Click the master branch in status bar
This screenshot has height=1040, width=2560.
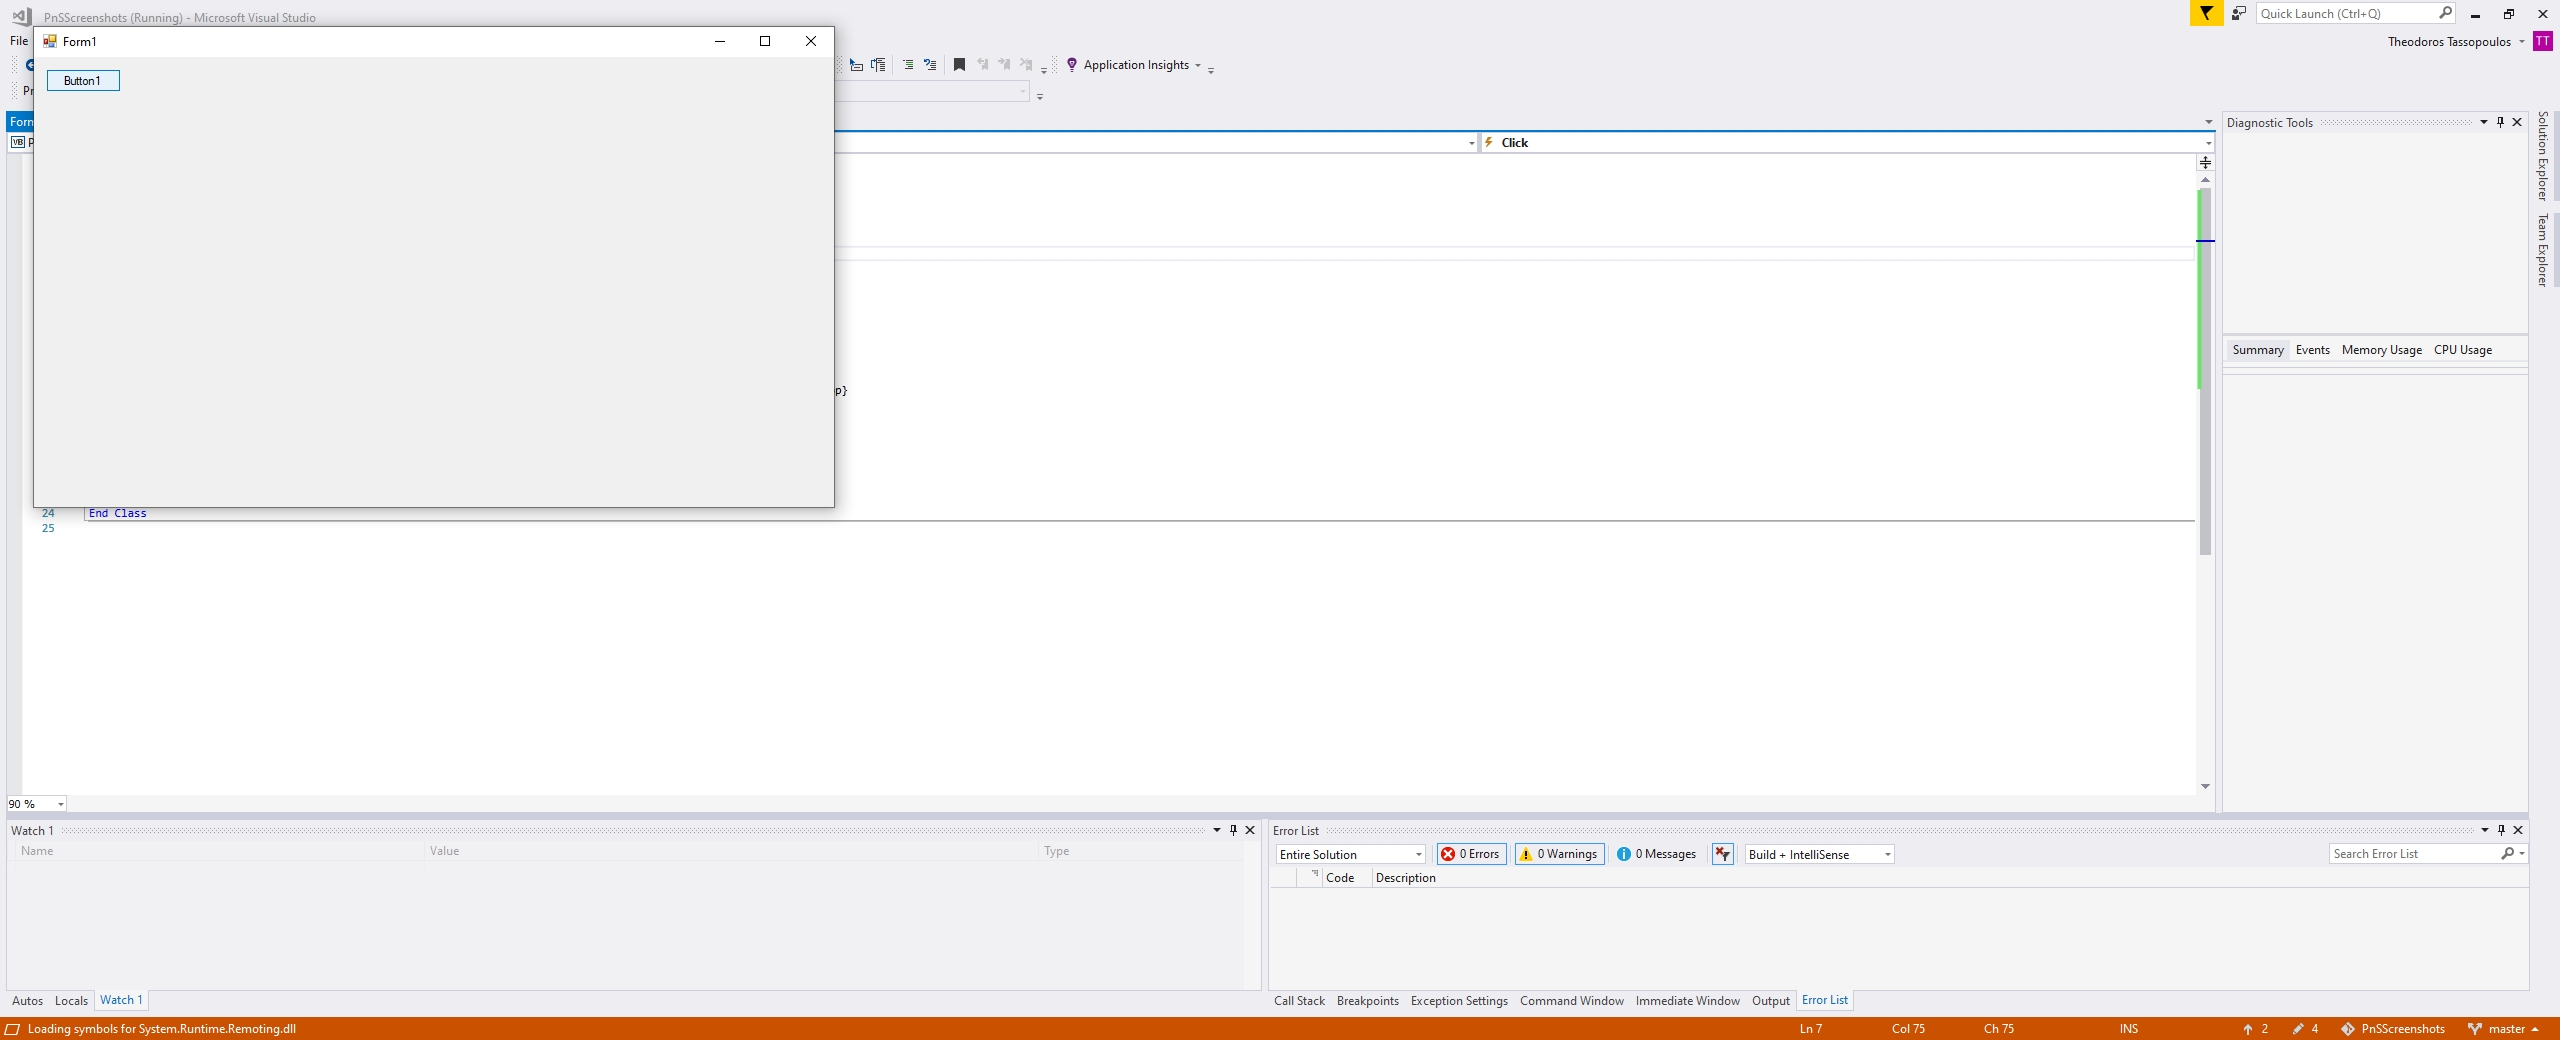click(2505, 1029)
